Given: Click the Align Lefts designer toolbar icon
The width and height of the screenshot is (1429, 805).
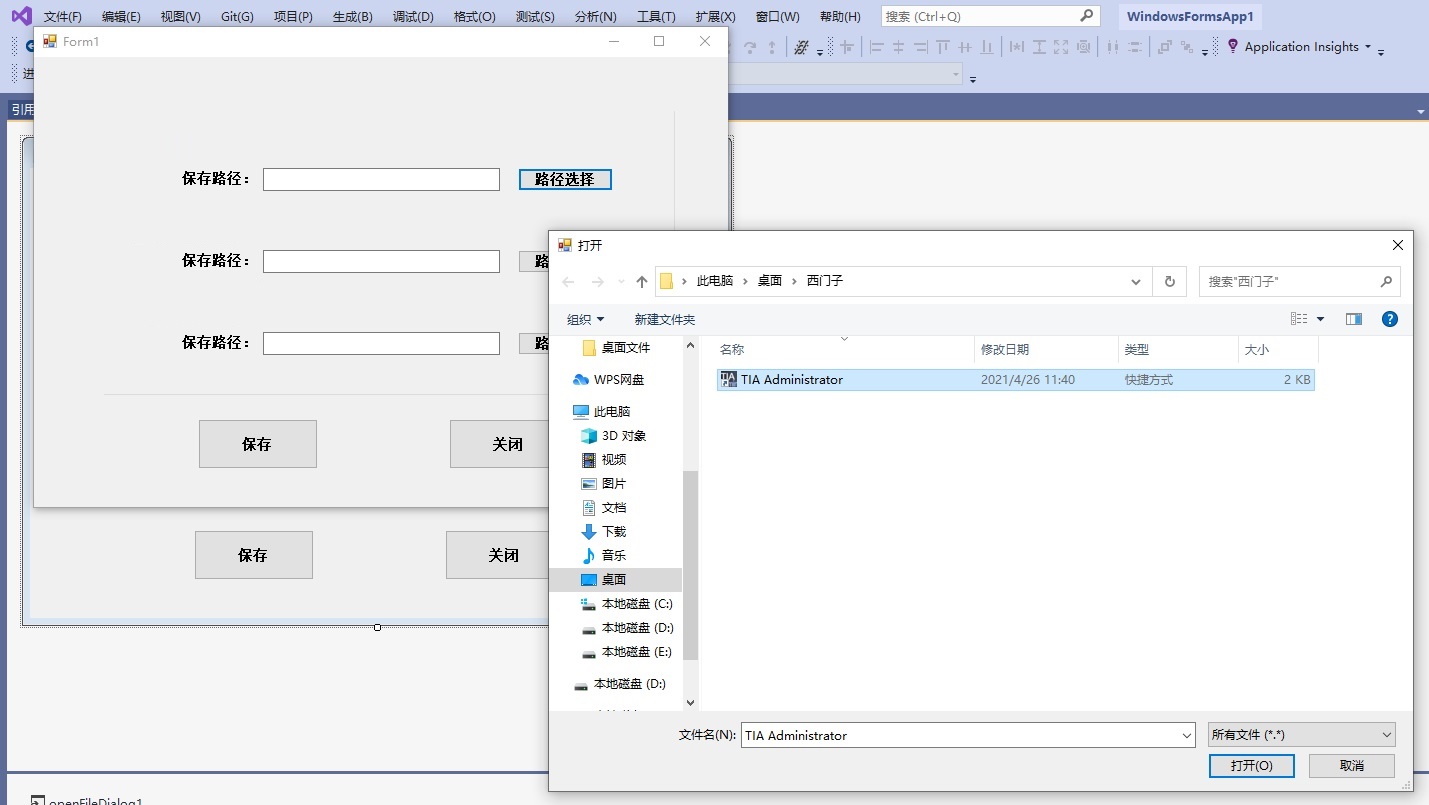Looking at the screenshot, I should coord(875,46).
